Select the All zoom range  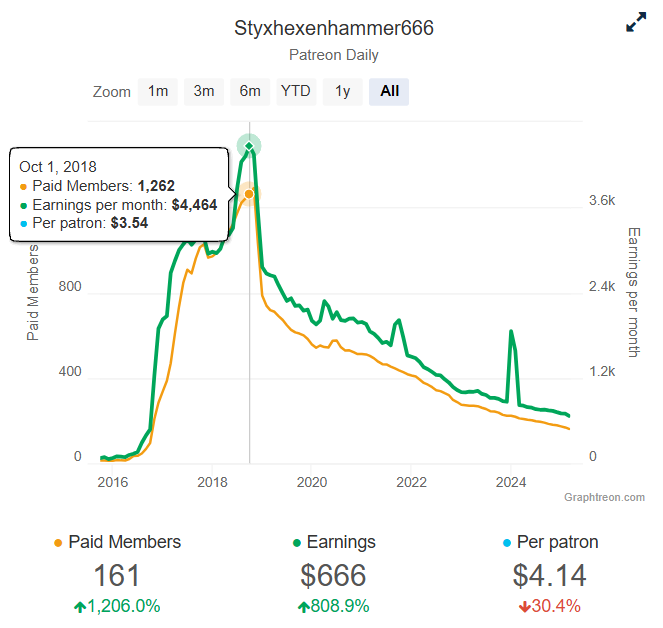pos(389,91)
